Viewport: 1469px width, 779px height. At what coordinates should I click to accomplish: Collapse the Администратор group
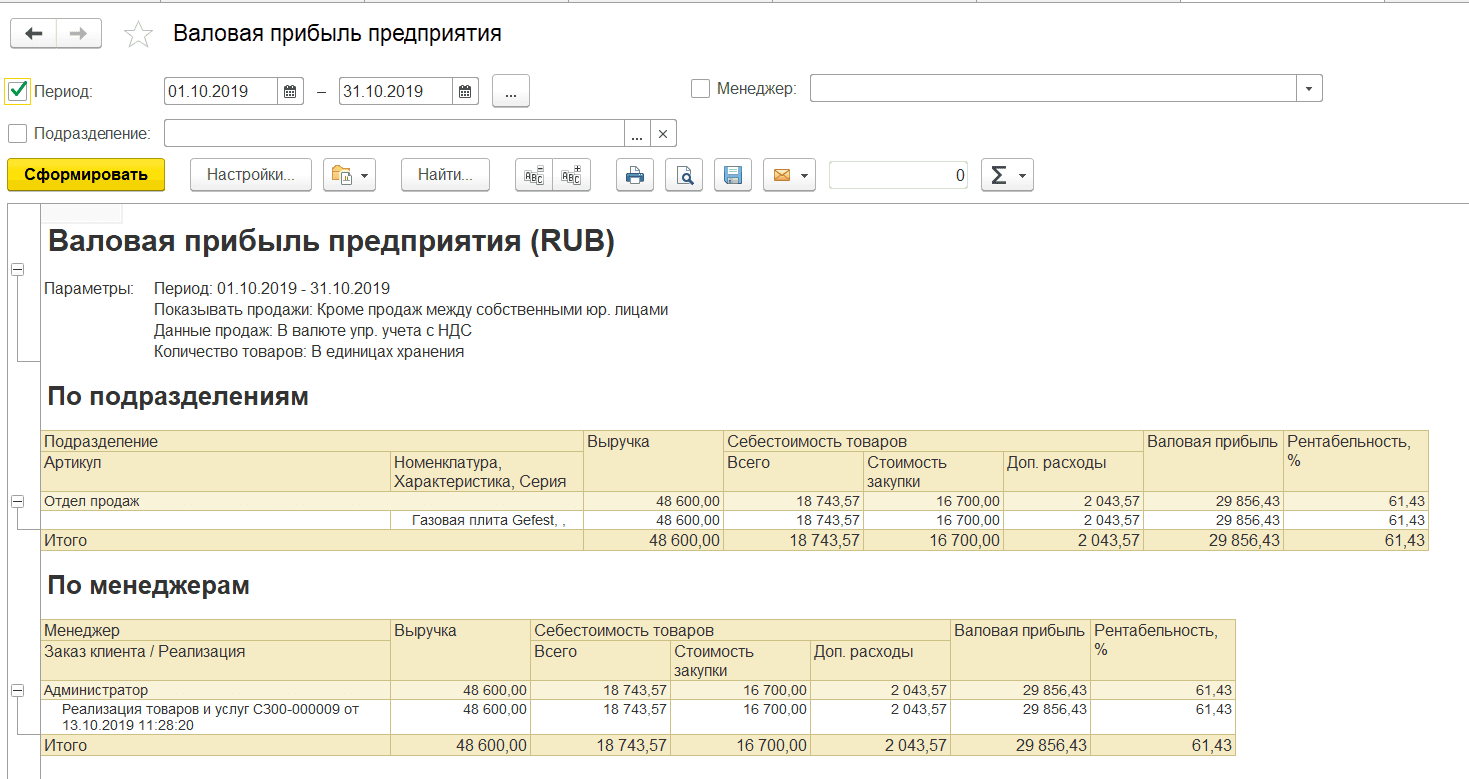(17, 690)
